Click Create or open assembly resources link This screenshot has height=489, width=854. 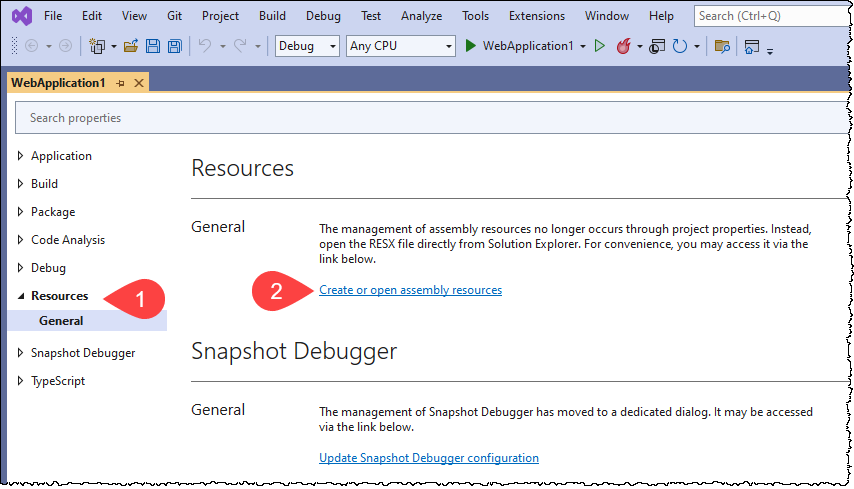coord(411,290)
